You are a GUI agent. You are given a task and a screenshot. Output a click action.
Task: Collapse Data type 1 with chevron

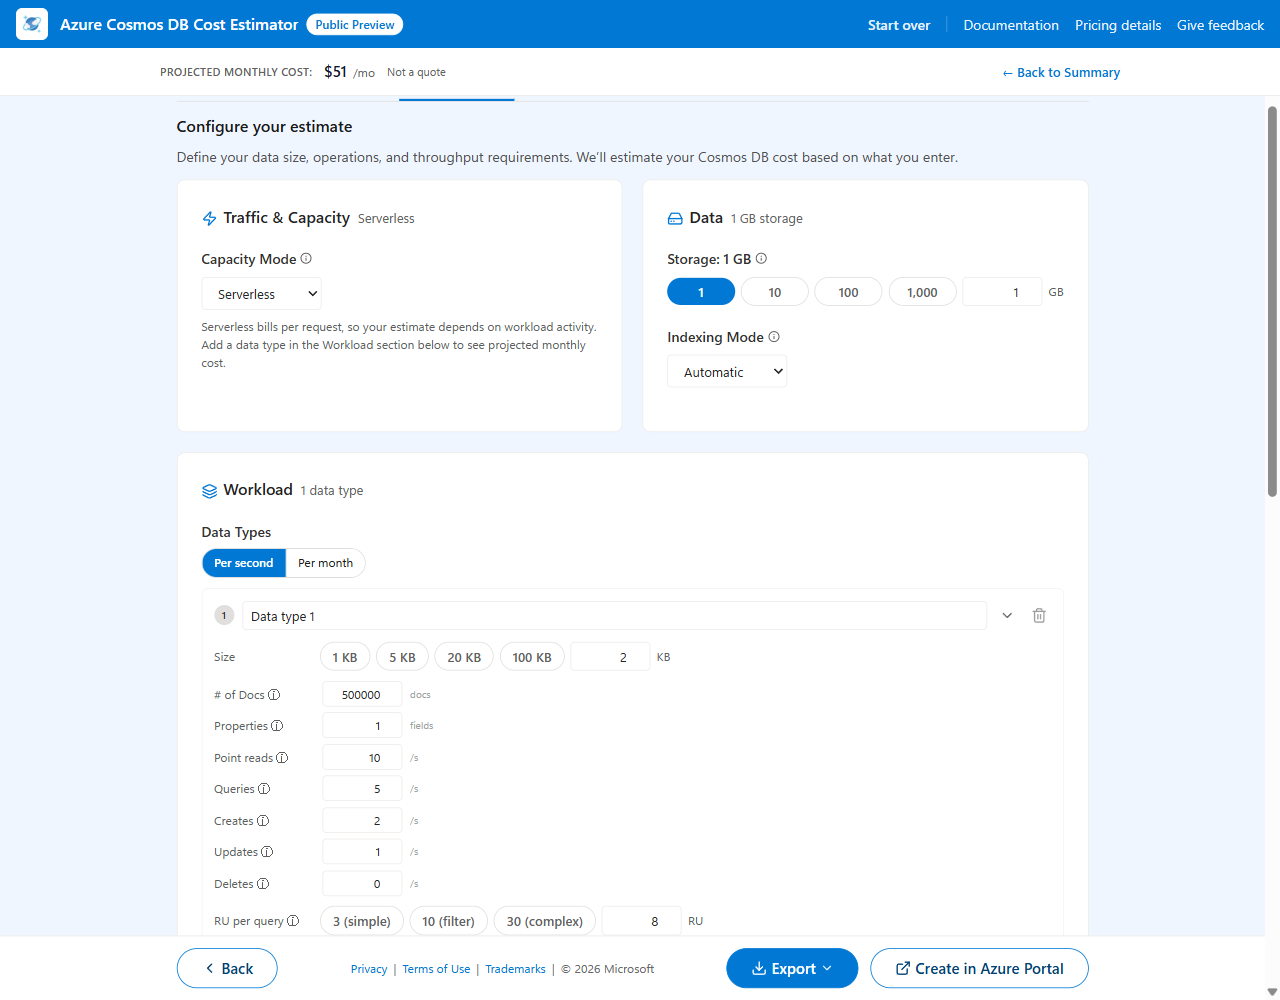(x=1007, y=616)
